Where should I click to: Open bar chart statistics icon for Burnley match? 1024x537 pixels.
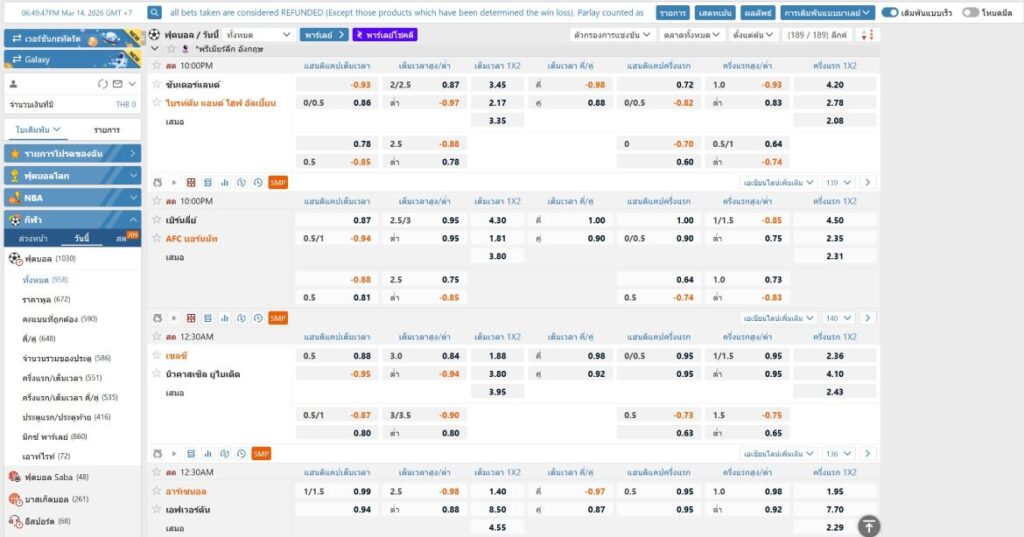point(225,318)
